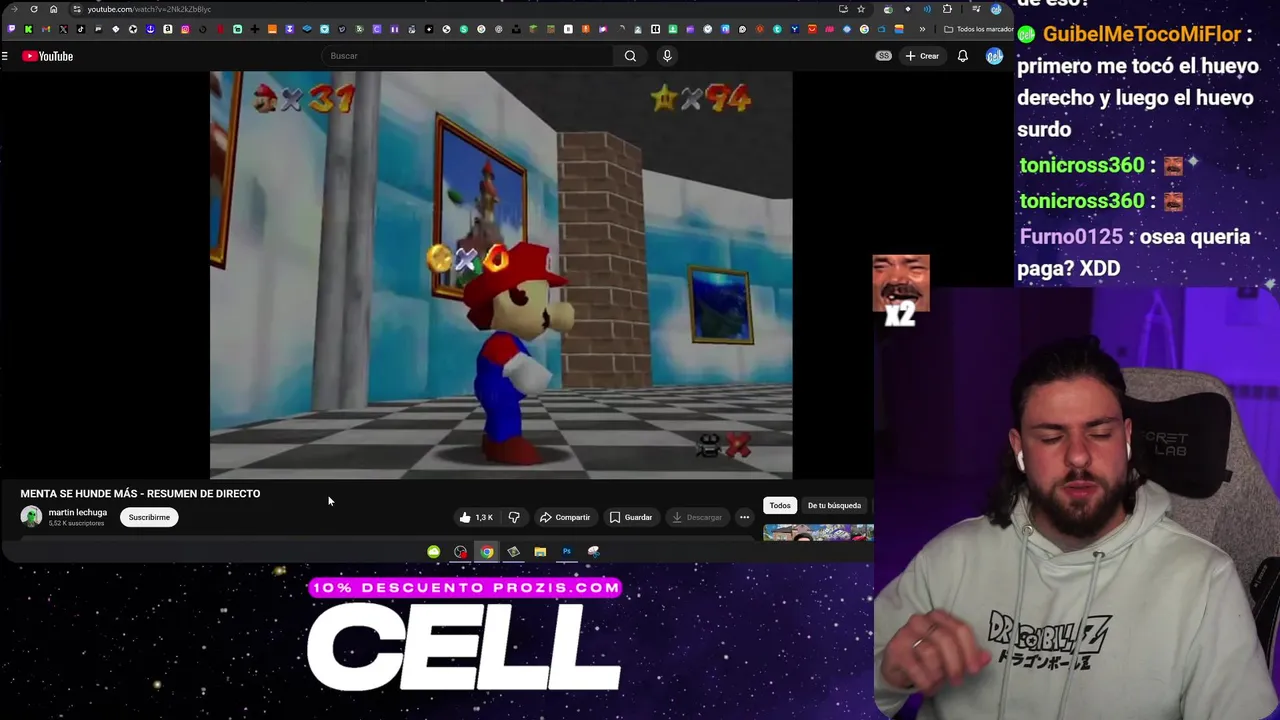Click the Compartir button
Image resolution: width=1280 pixels, height=720 pixels.
(x=565, y=517)
